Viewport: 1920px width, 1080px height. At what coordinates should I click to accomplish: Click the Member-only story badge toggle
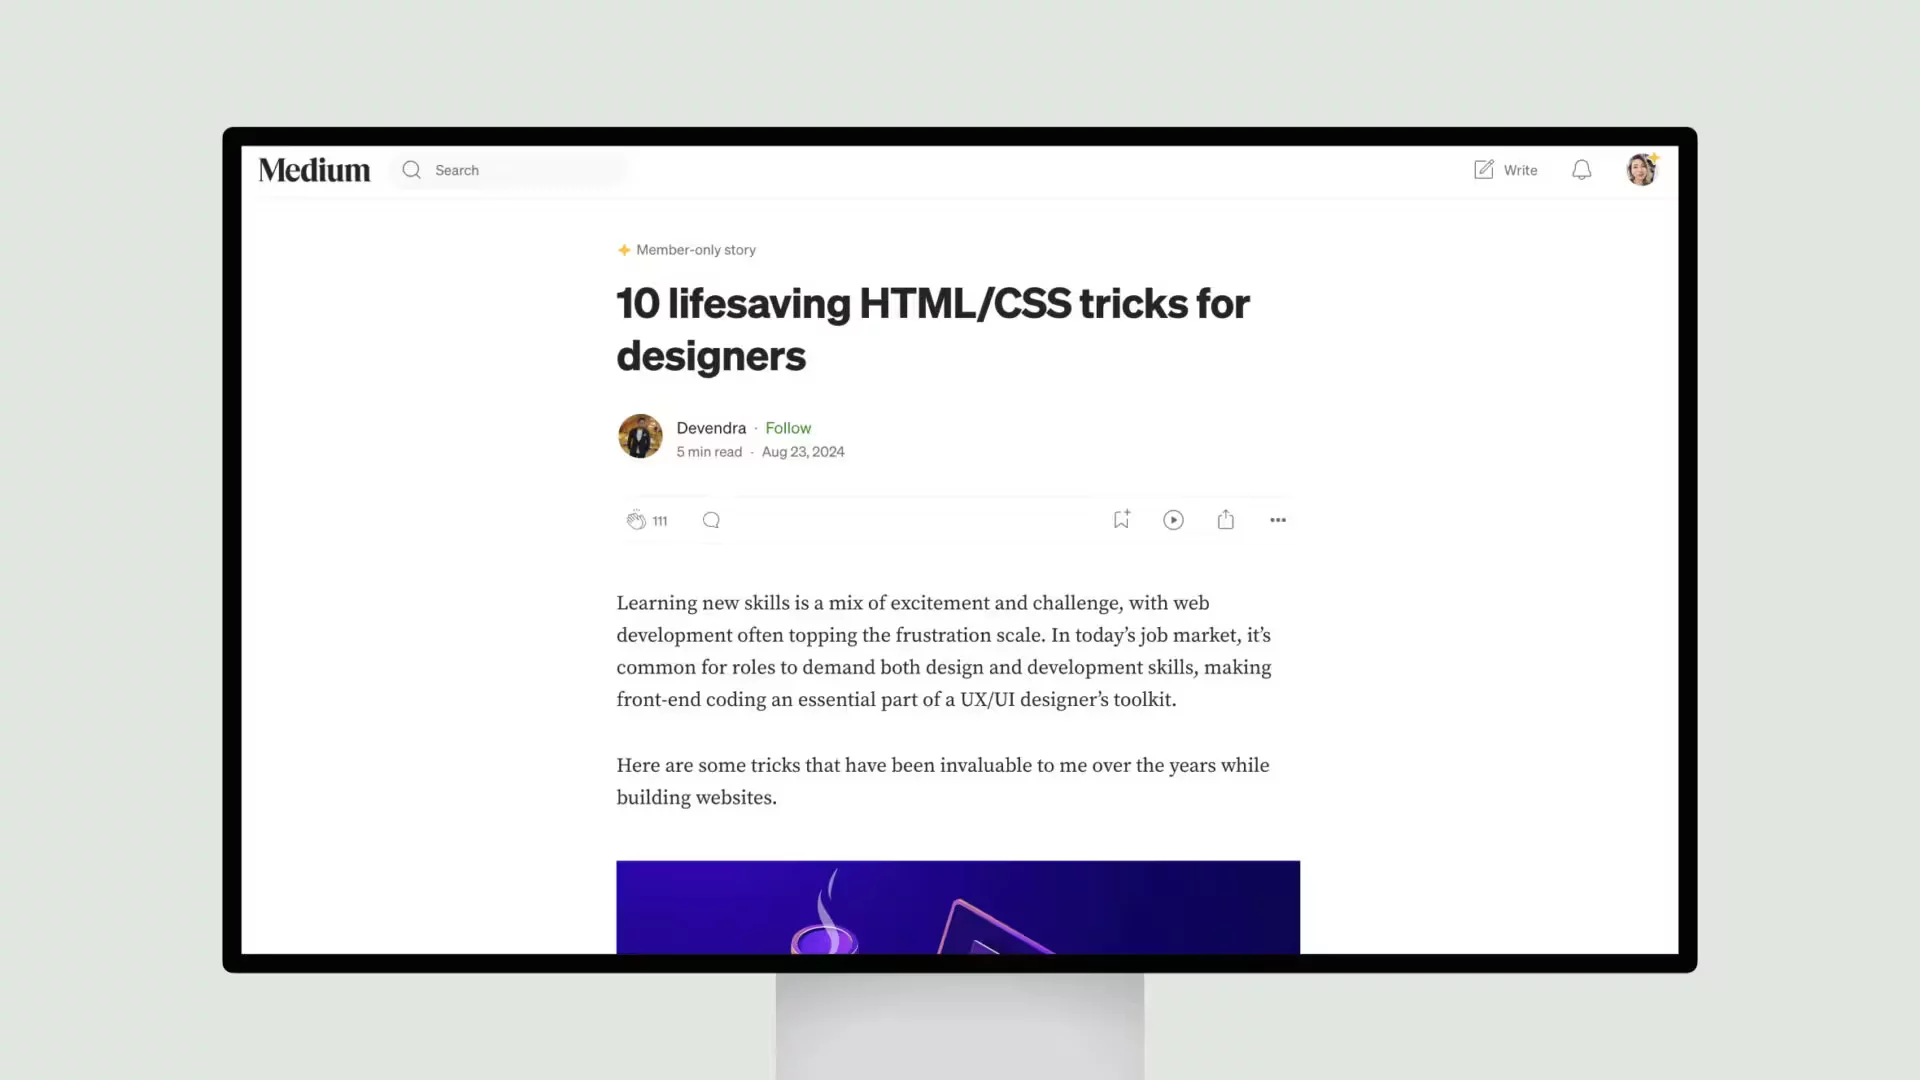(686, 249)
